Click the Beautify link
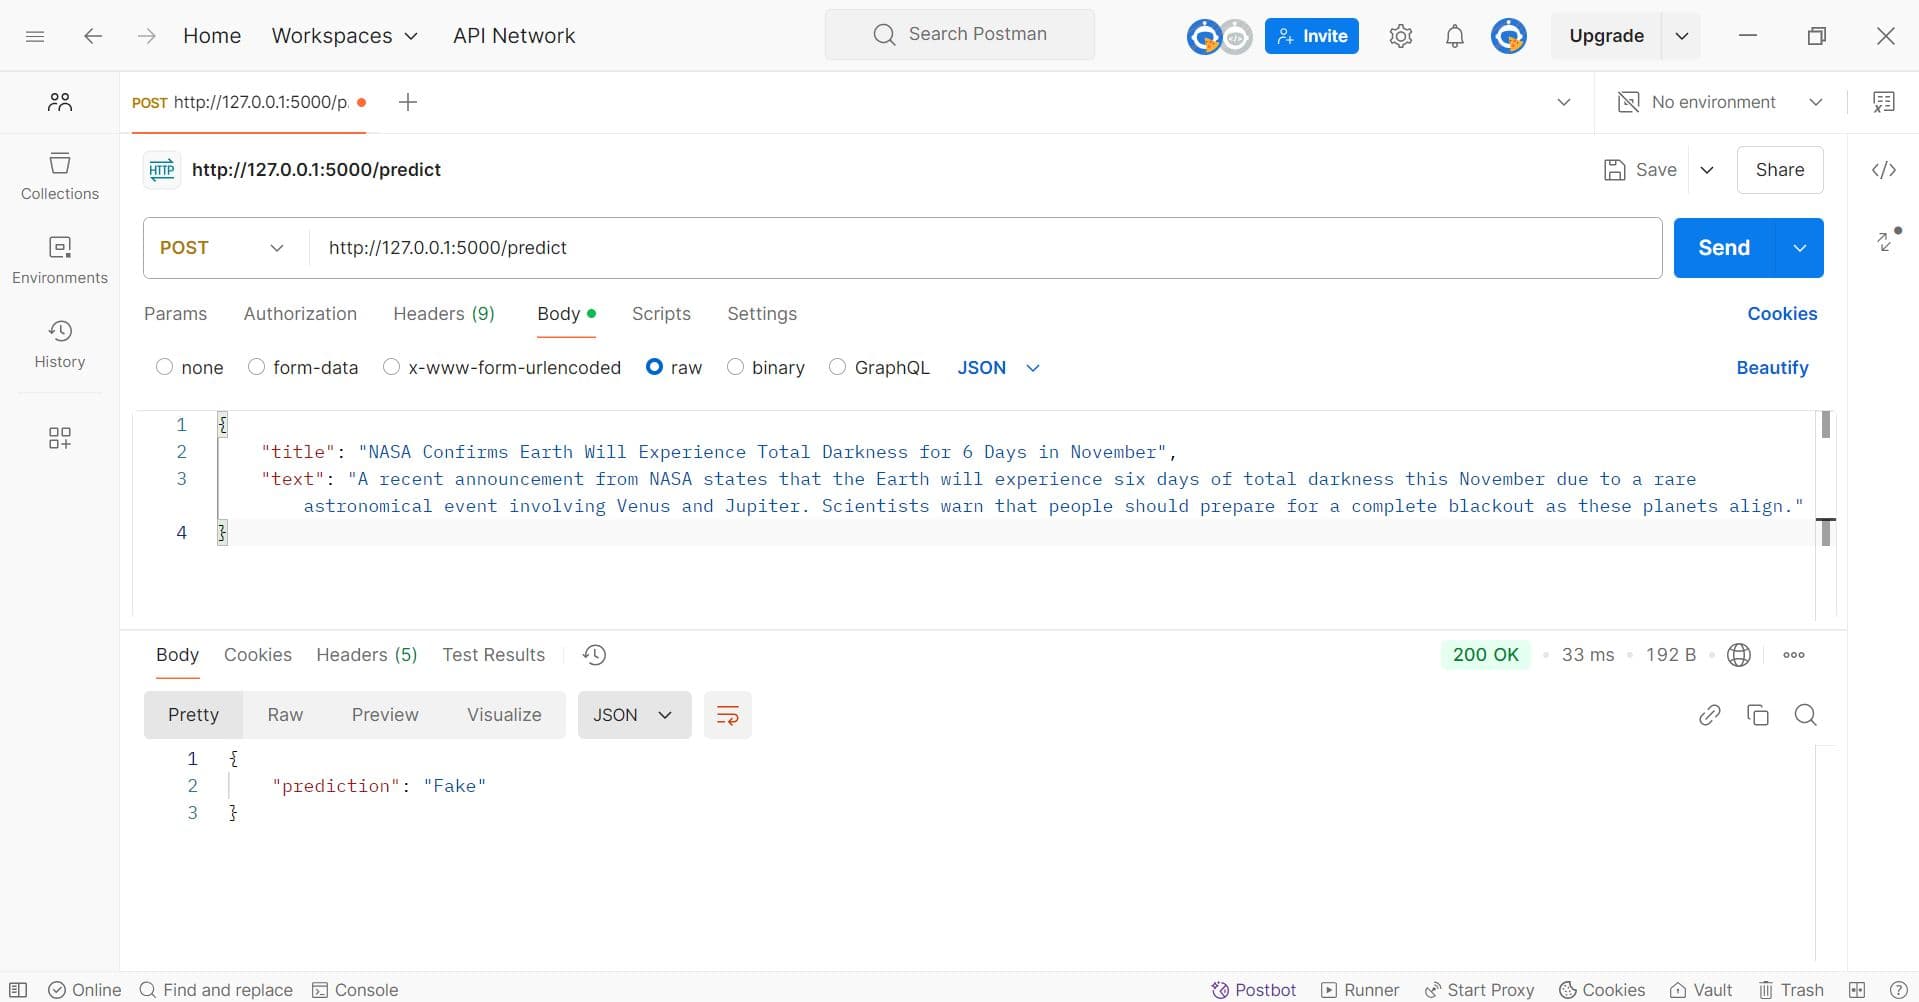Viewport: 1919px width, 1002px height. pyautogui.click(x=1772, y=367)
